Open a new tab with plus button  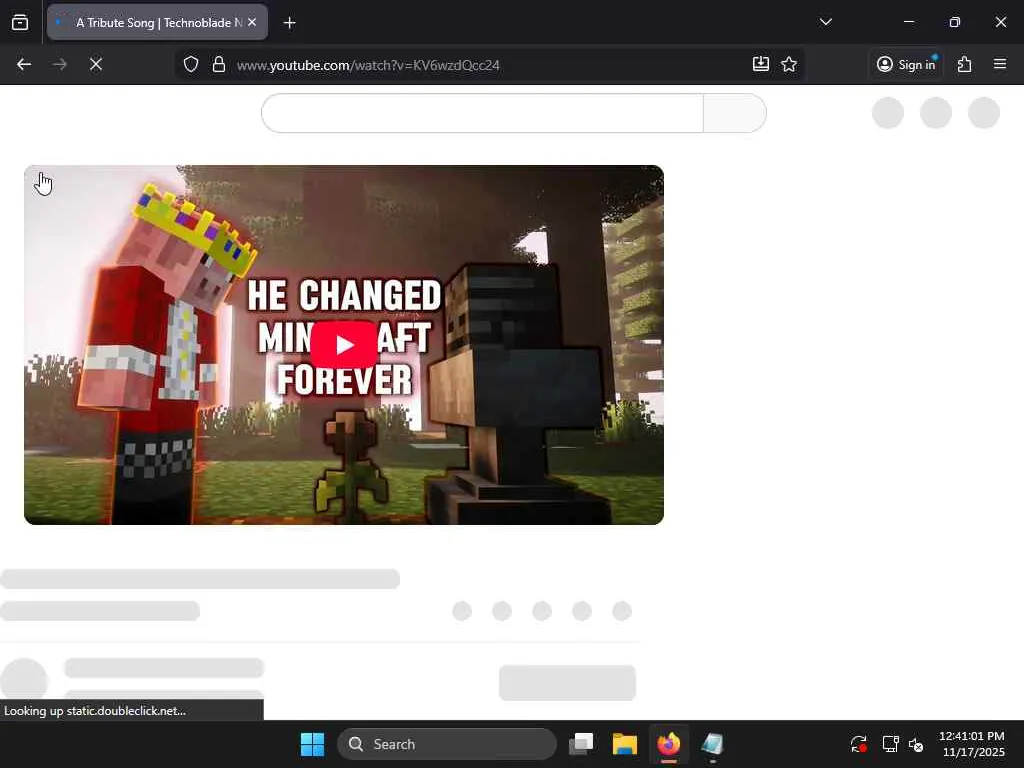[x=289, y=23]
